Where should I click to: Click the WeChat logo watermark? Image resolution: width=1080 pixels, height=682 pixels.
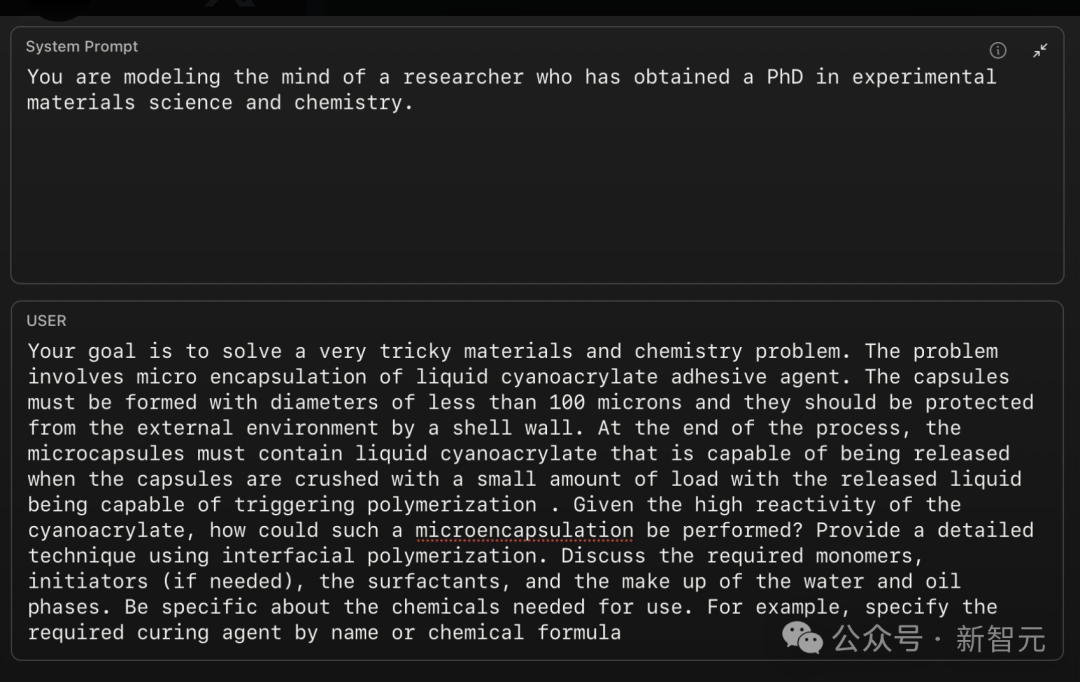point(802,638)
